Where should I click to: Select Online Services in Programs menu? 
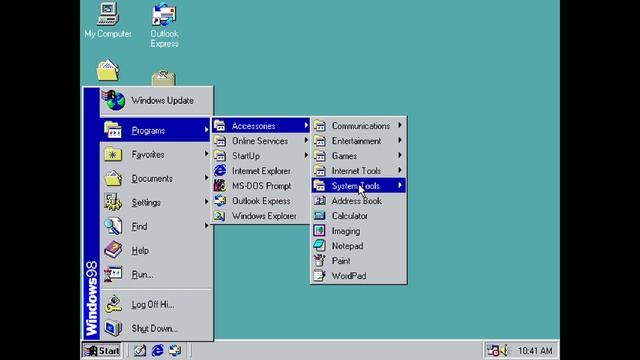261,141
